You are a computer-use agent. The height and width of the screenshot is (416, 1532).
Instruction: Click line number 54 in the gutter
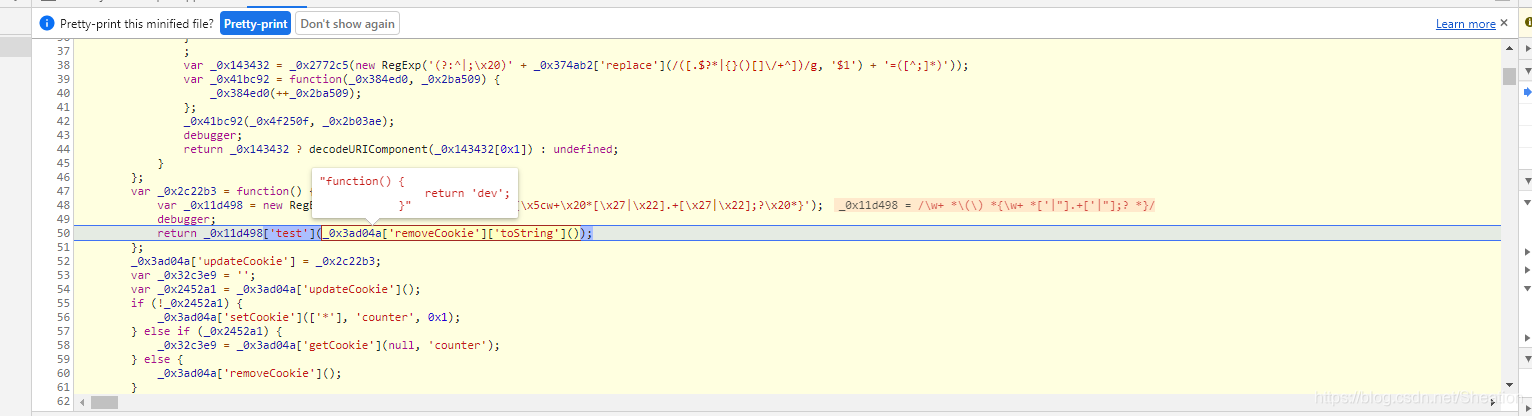point(64,289)
